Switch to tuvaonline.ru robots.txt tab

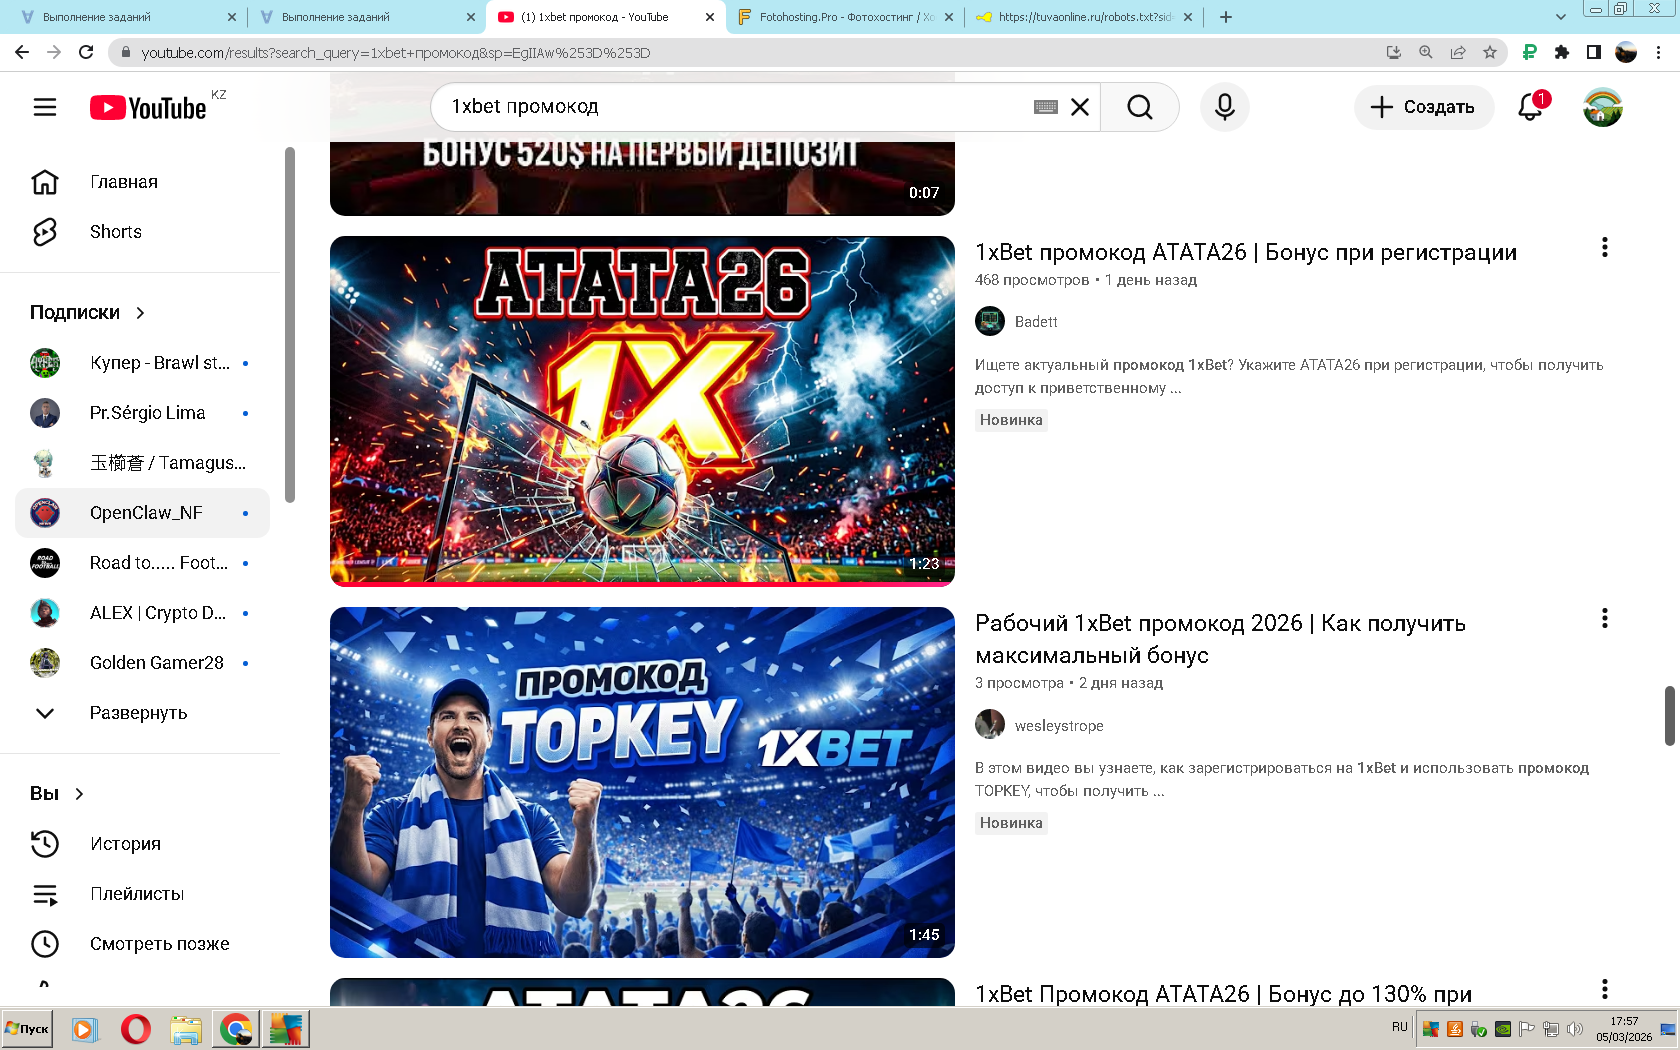(x=1082, y=17)
